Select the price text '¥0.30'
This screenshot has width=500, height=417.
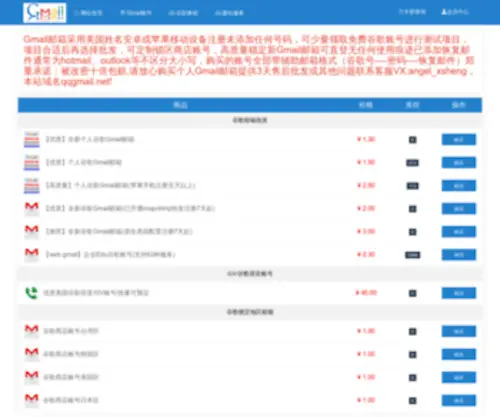[366, 254]
